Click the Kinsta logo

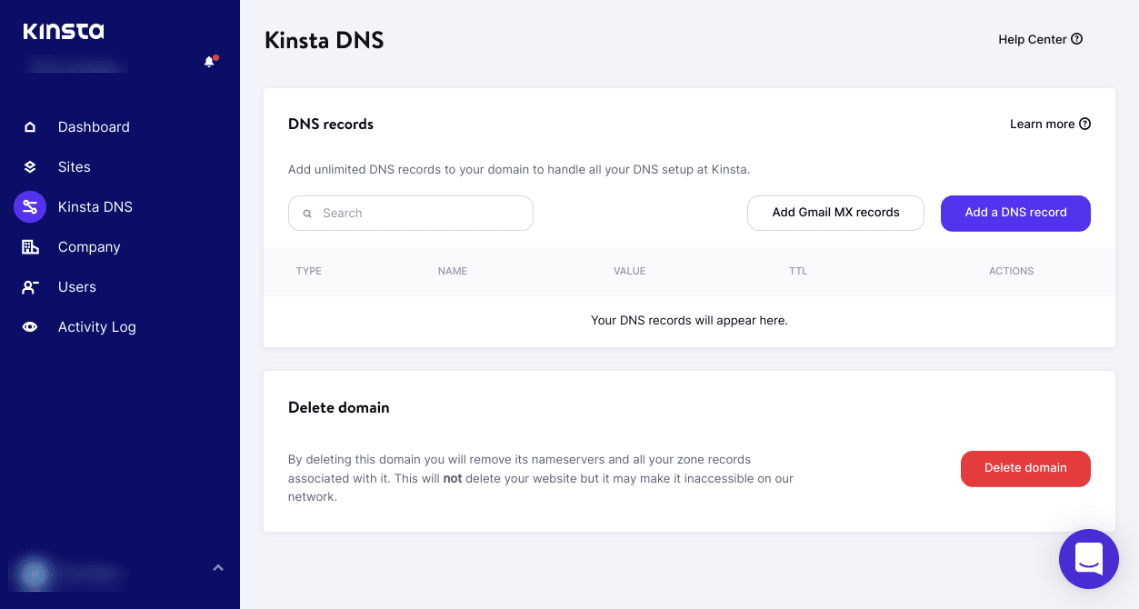(x=63, y=30)
